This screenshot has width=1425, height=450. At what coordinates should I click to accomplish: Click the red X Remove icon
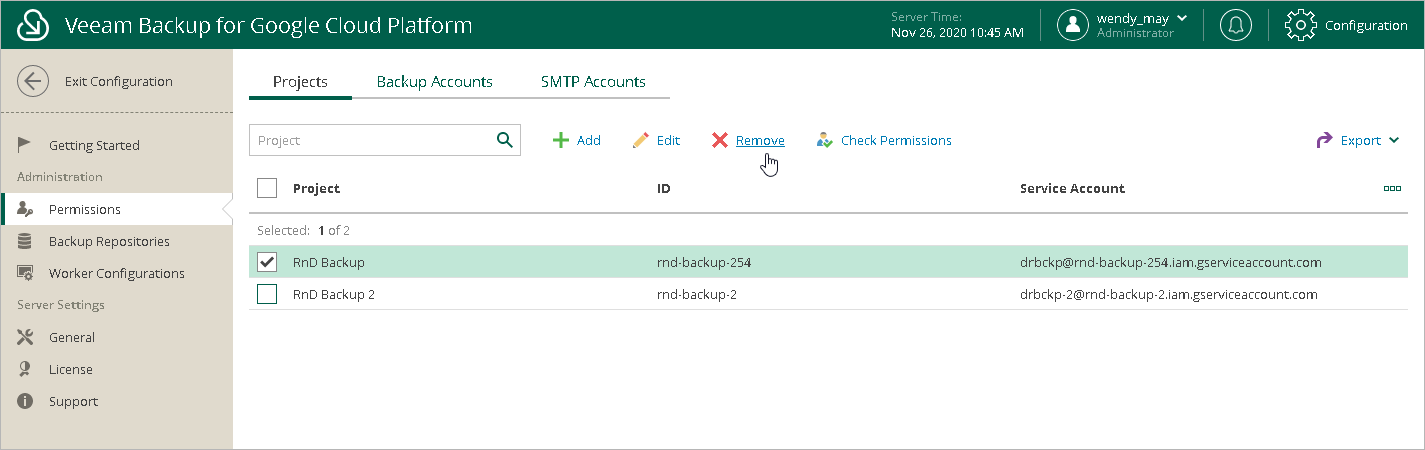click(x=720, y=141)
